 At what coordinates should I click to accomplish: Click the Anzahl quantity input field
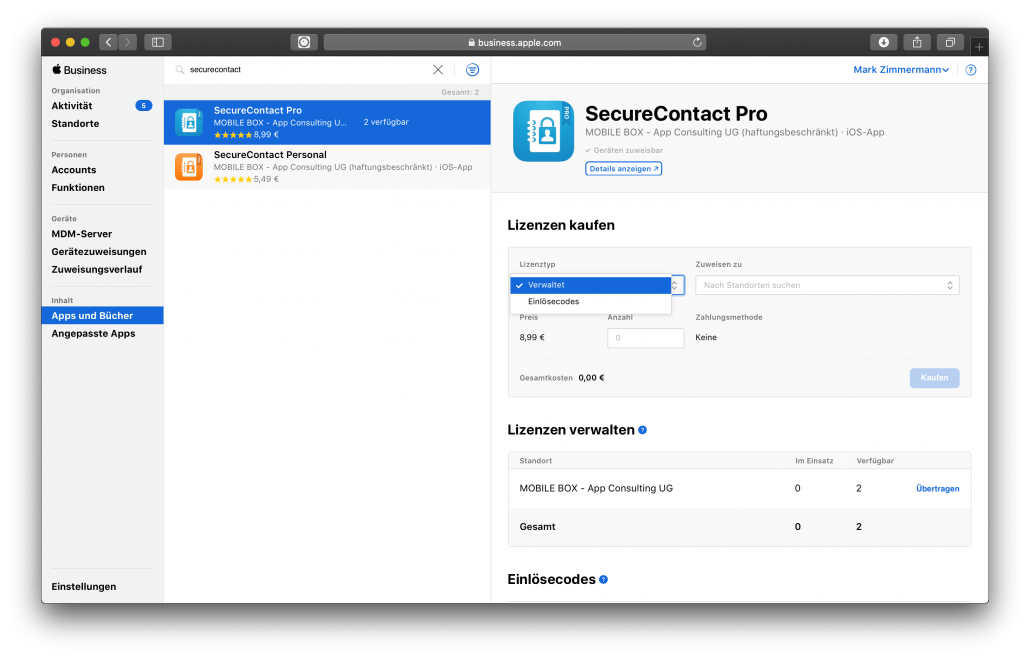(x=645, y=338)
